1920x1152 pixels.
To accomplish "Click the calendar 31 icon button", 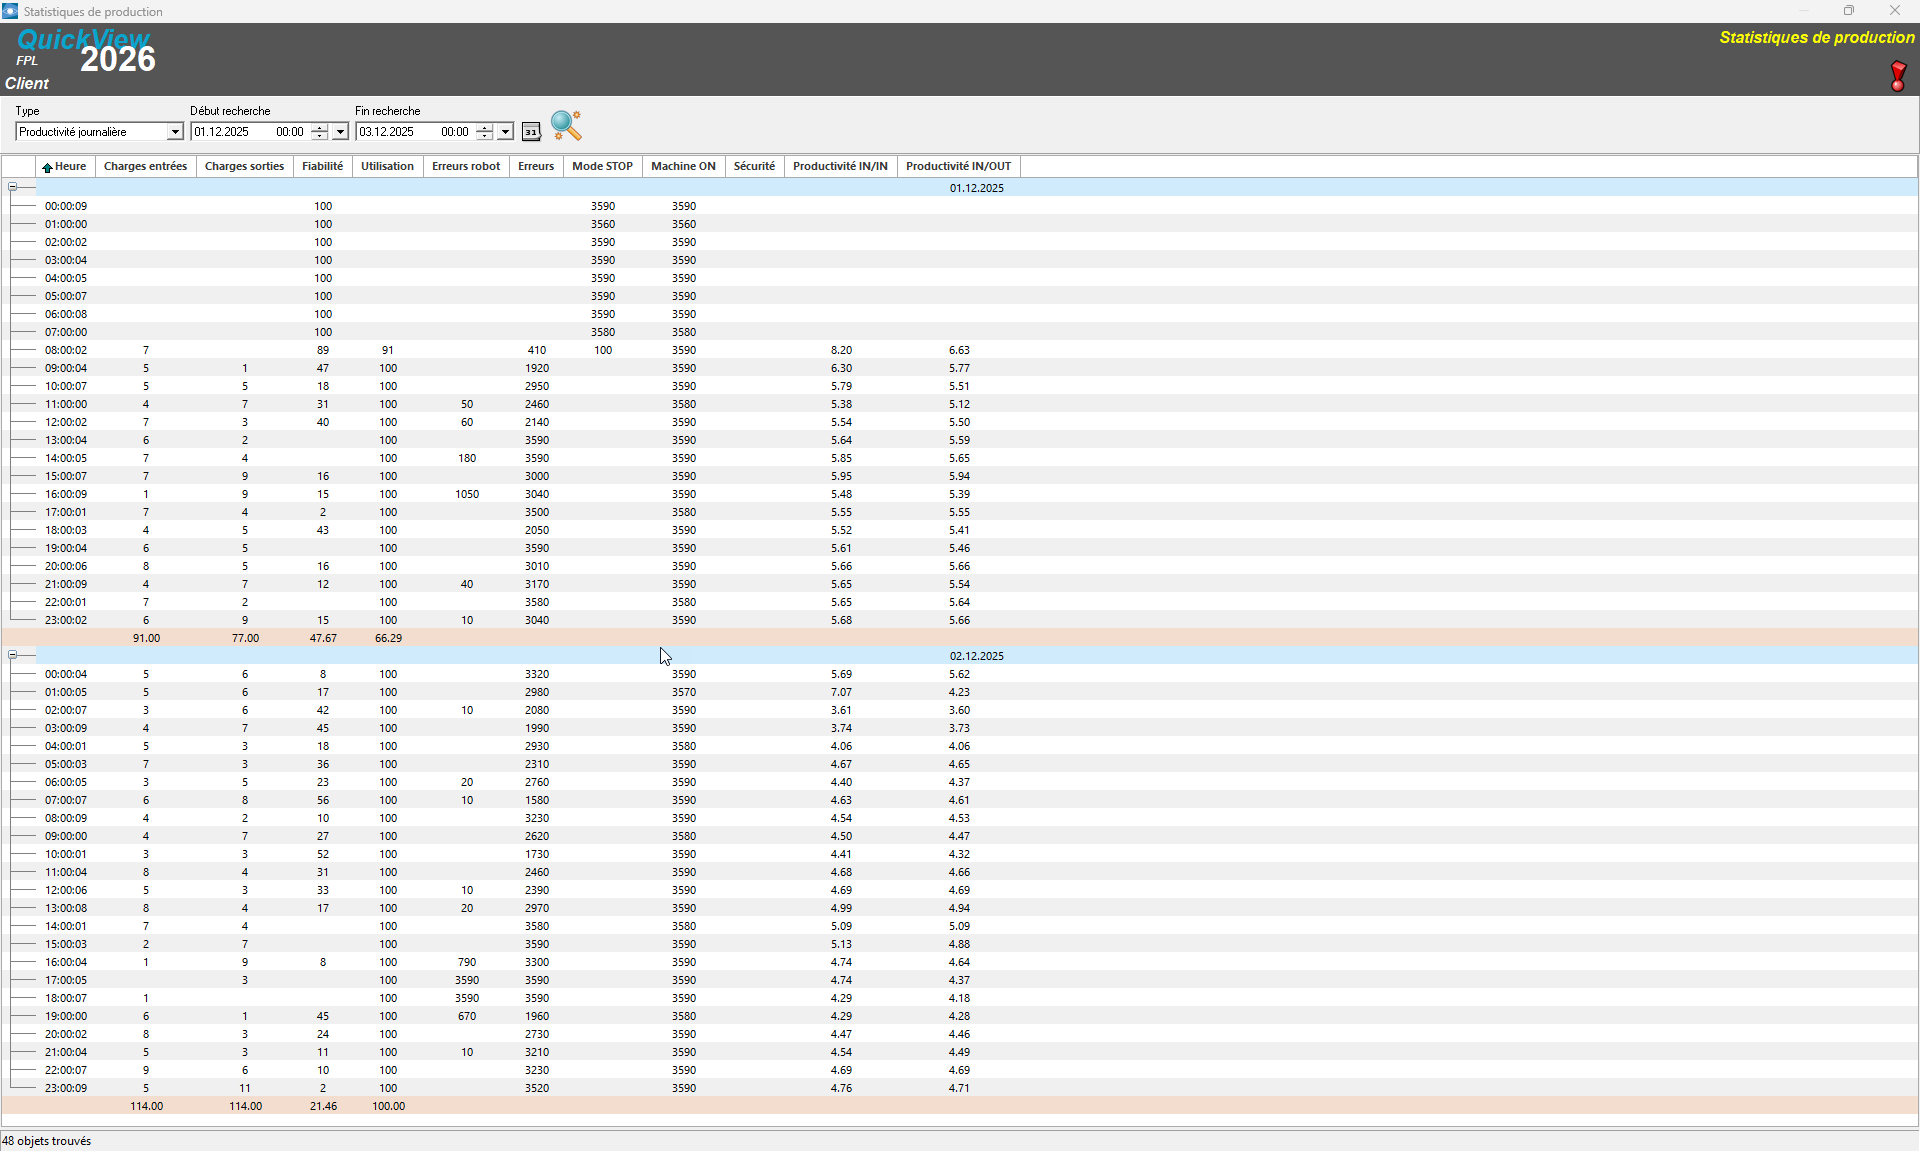I will (x=531, y=132).
